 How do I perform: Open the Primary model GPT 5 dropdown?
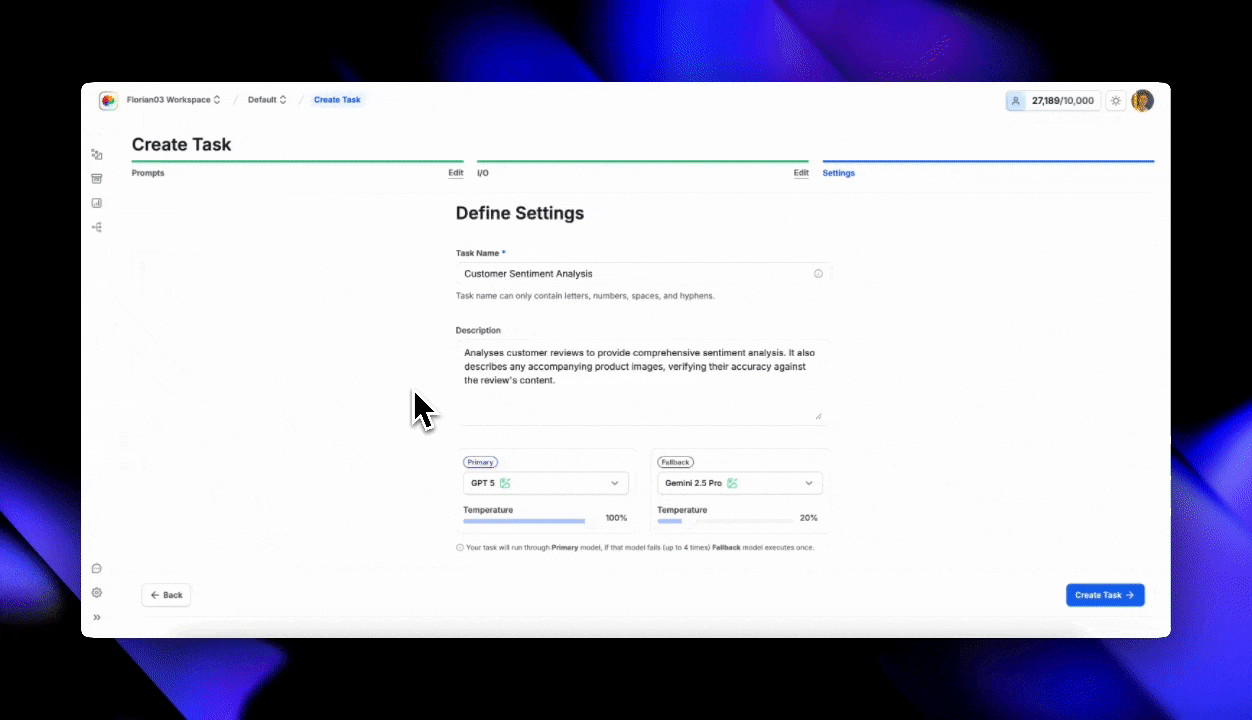pos(546,483)
